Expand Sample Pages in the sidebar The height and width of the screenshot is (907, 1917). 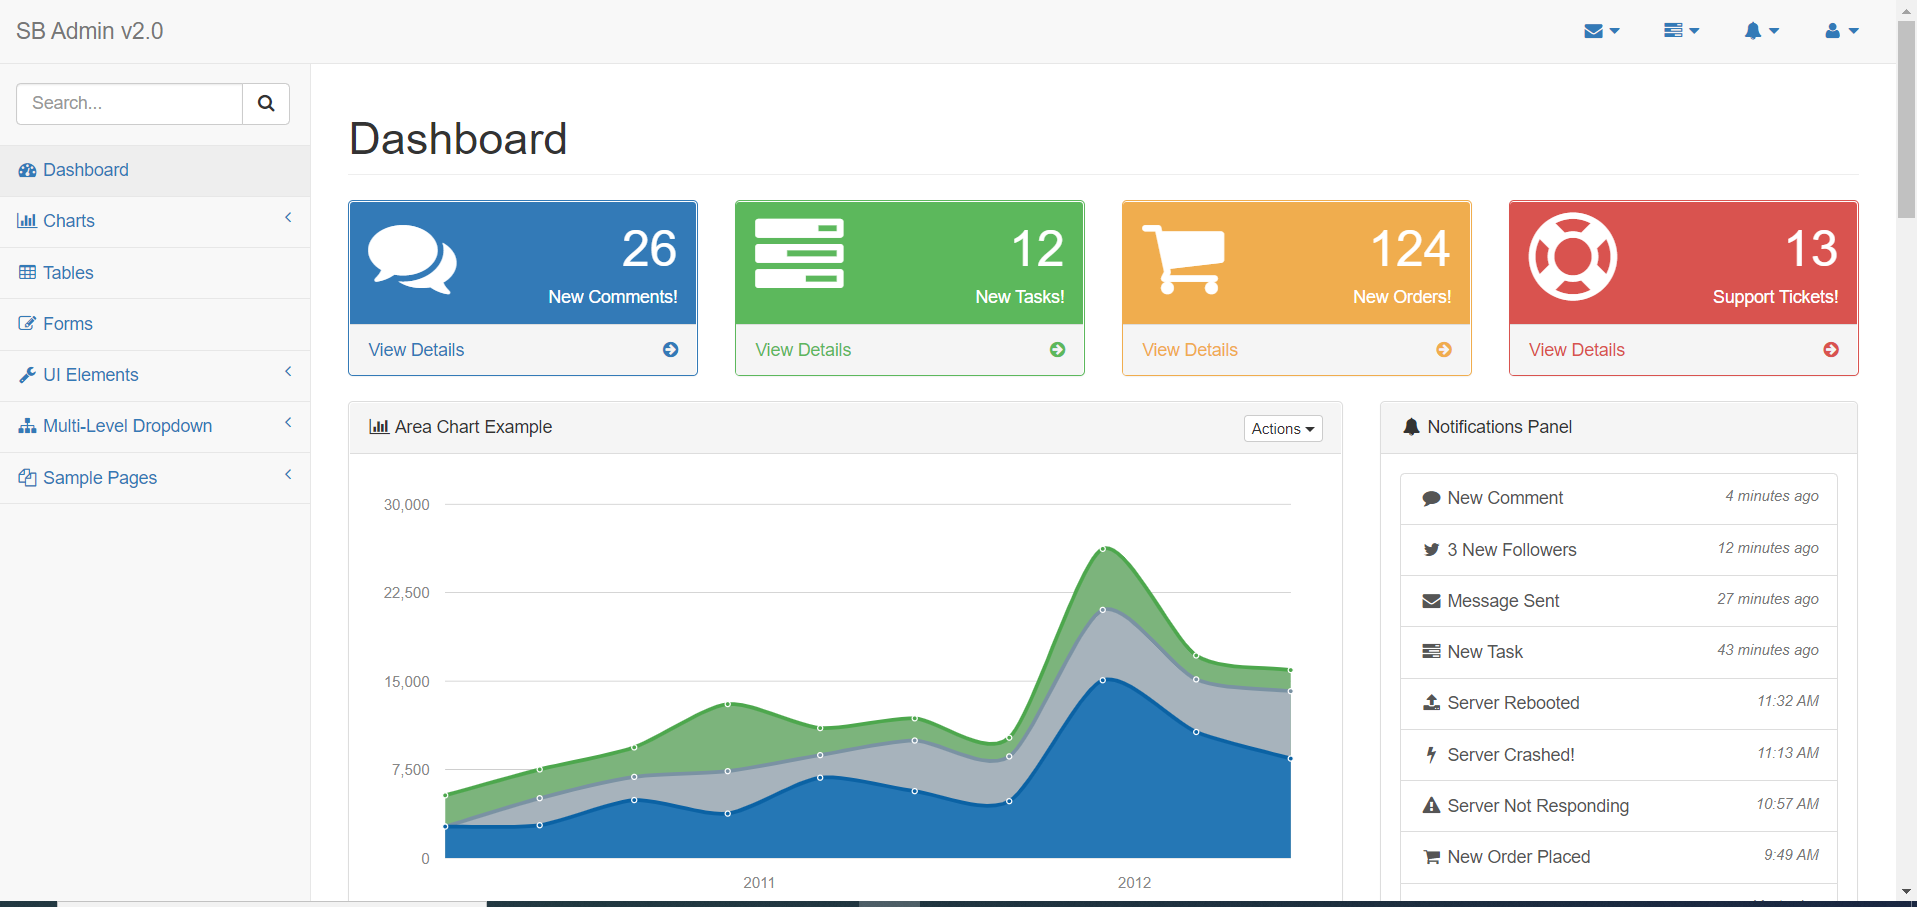pos(155,478)
